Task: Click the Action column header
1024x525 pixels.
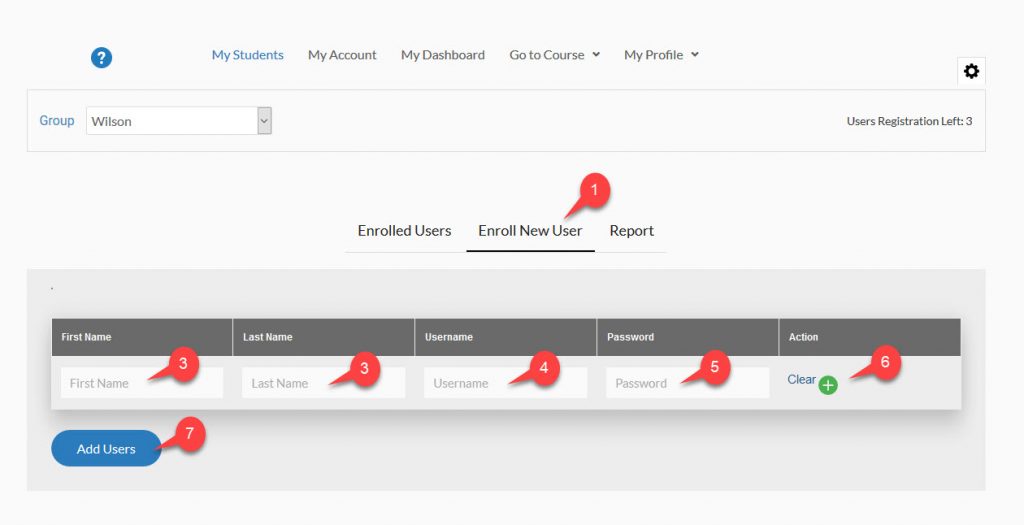Action: pos(870,337)
